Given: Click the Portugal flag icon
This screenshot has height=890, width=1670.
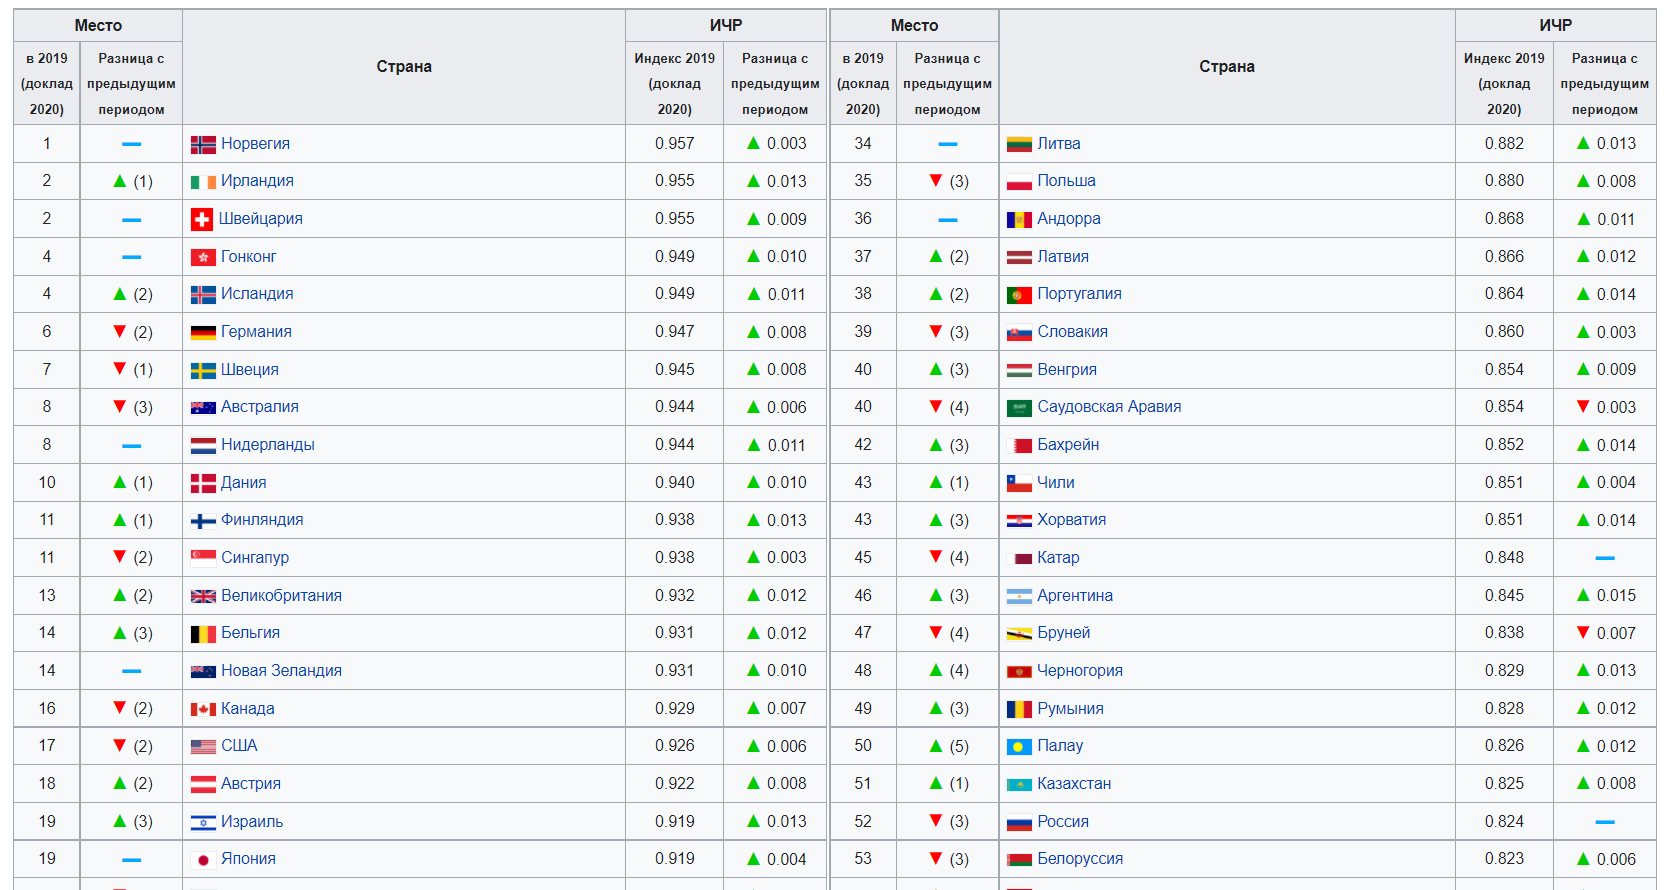Looking at the screenshot, I should [1019, 294].
